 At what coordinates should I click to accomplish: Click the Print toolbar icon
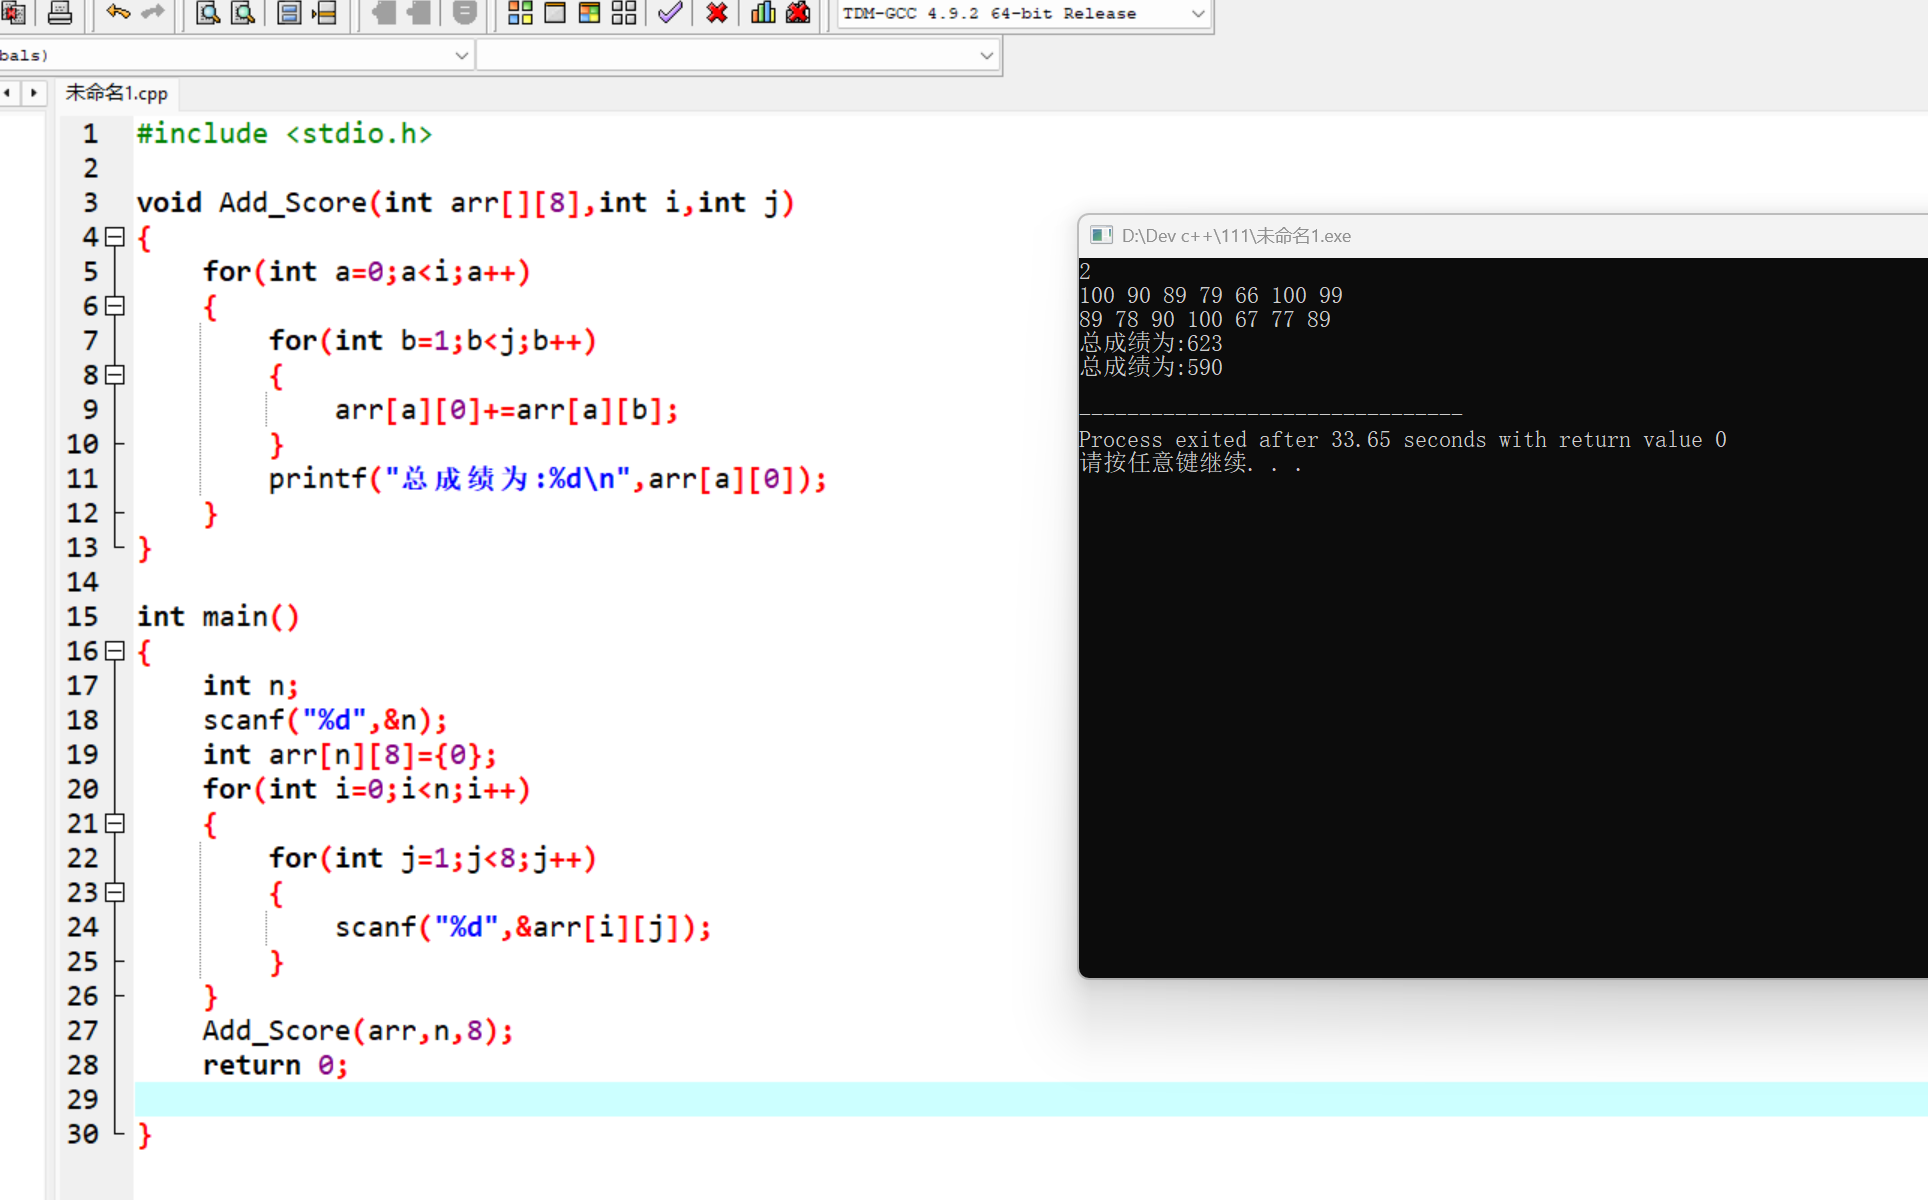click(x=60, y=13)
